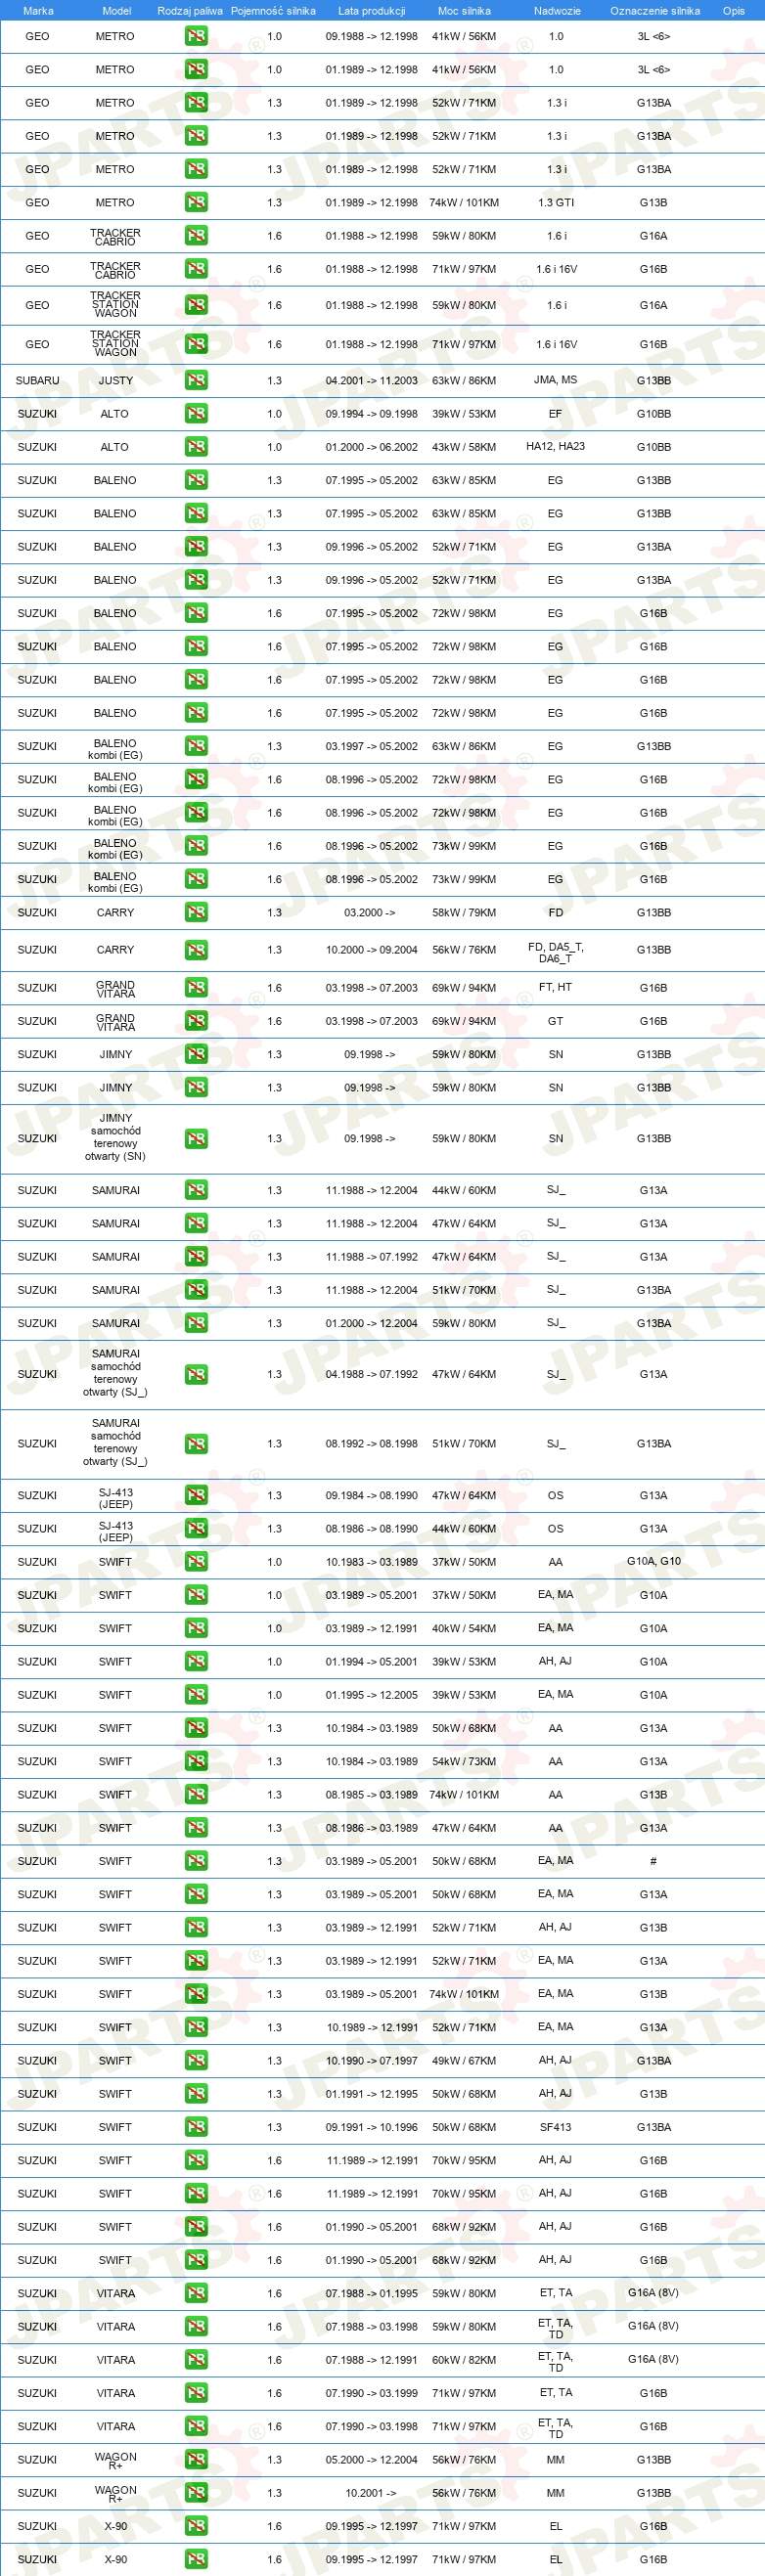The height and width of the screenshot is (2576, 765).
Task: Click fuel icon for Swift 54kW / 73KM row
Action: [x=196, y=1761]
